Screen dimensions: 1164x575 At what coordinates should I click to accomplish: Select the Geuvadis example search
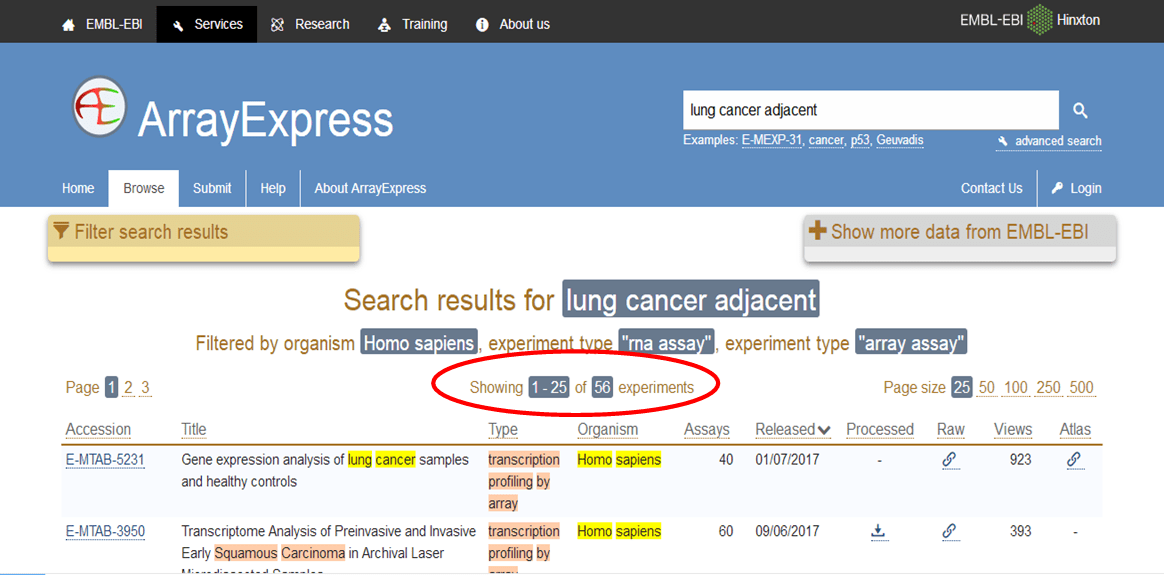pos(899,140)
